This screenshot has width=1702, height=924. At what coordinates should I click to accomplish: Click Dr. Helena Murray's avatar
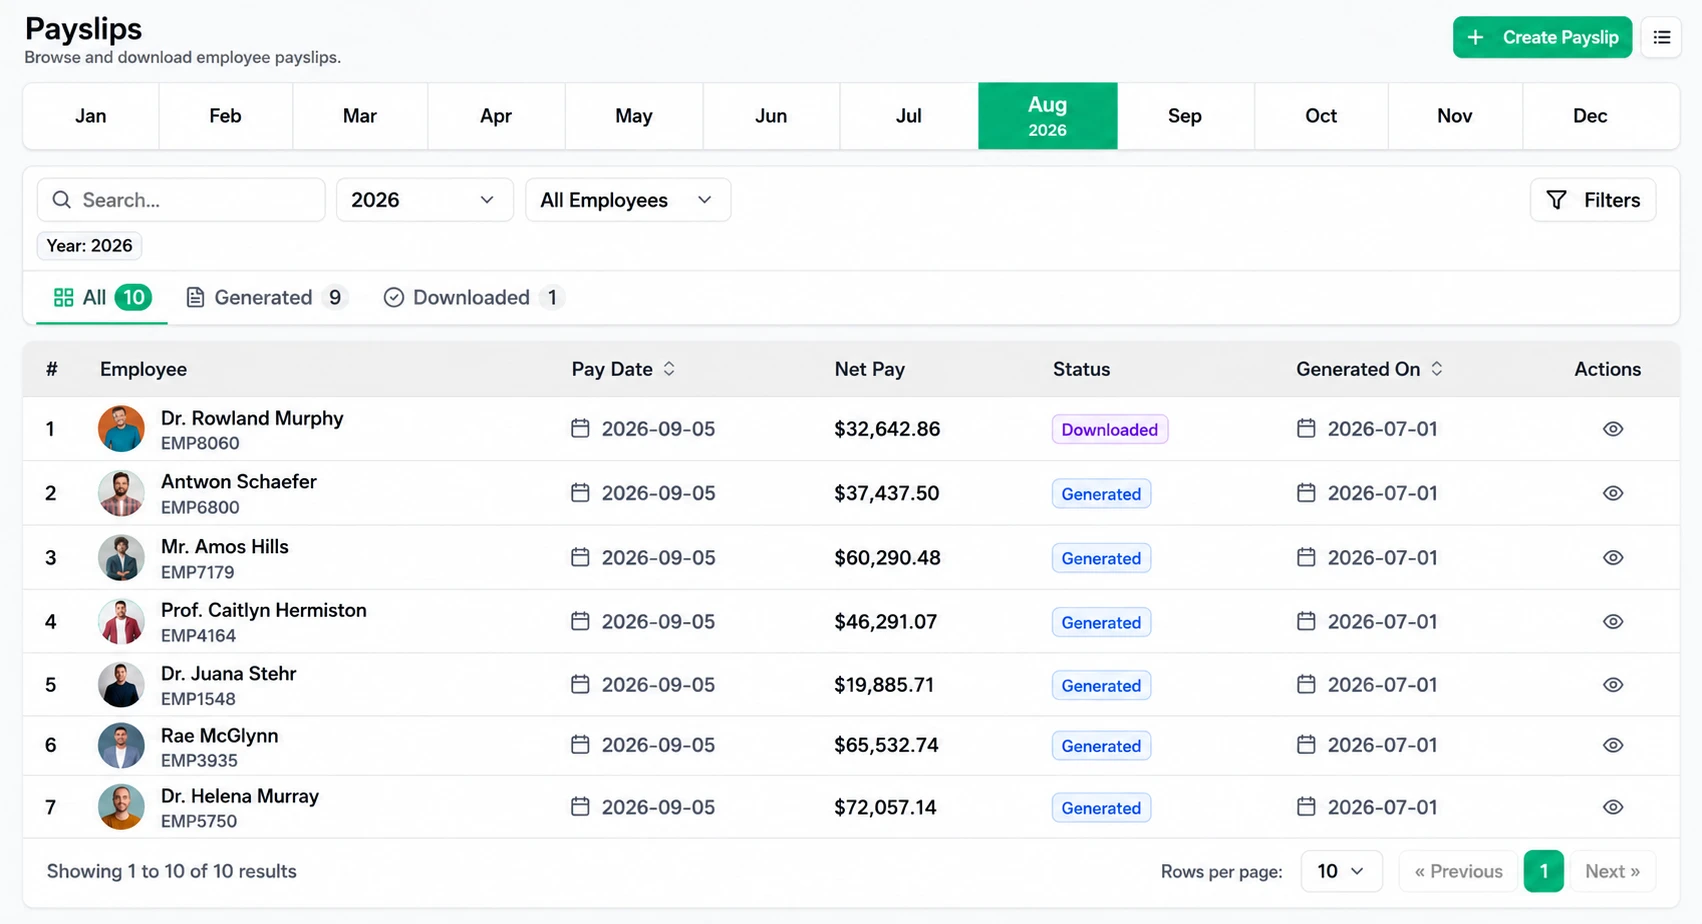tap(121, 807)
